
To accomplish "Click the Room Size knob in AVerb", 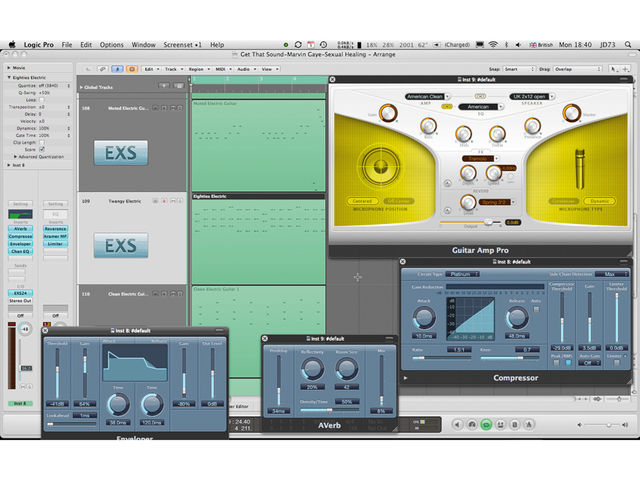I will [347, 369].
